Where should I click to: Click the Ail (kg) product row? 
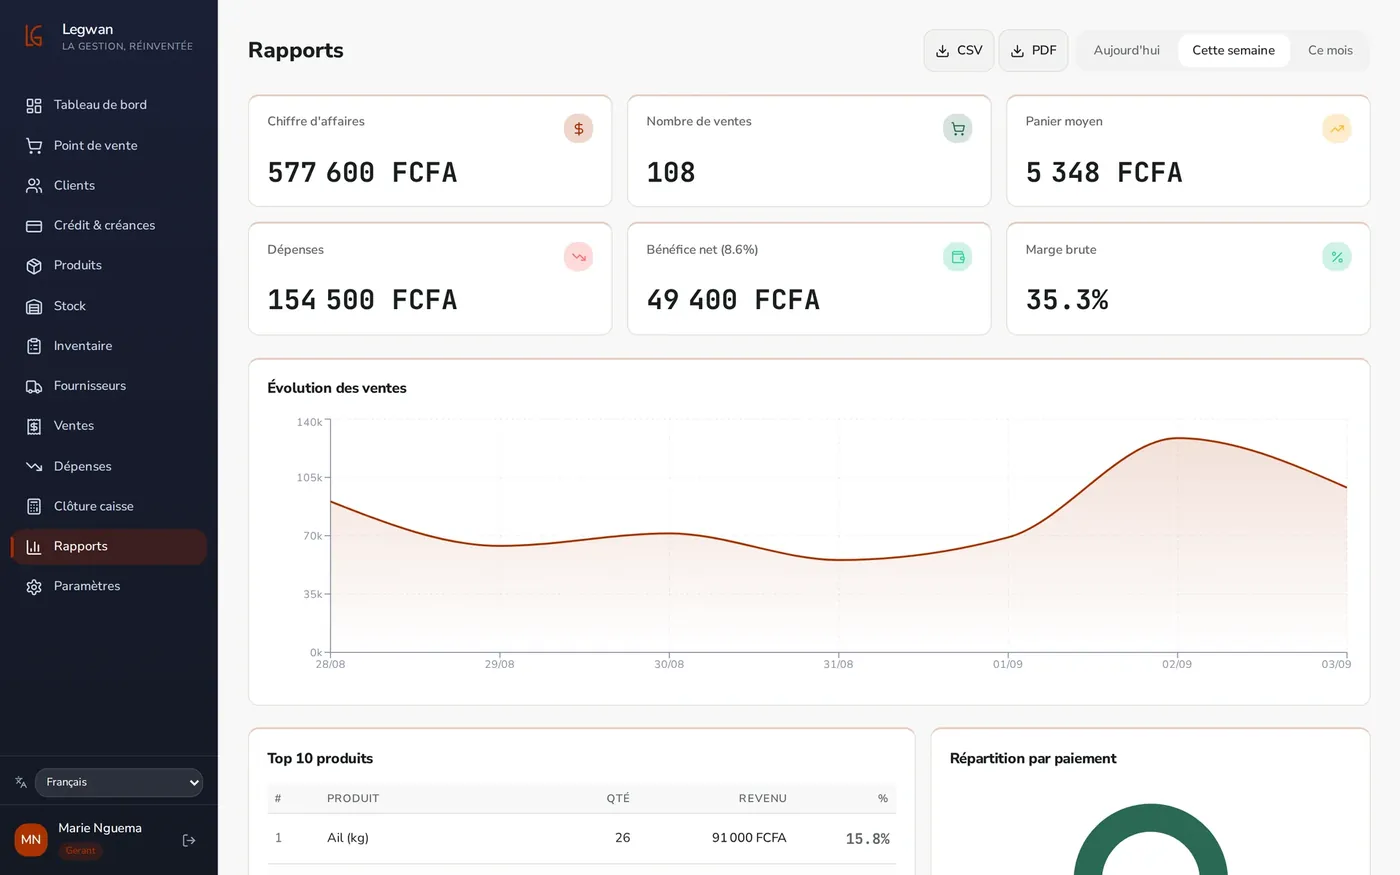click(x=582, y=838)
